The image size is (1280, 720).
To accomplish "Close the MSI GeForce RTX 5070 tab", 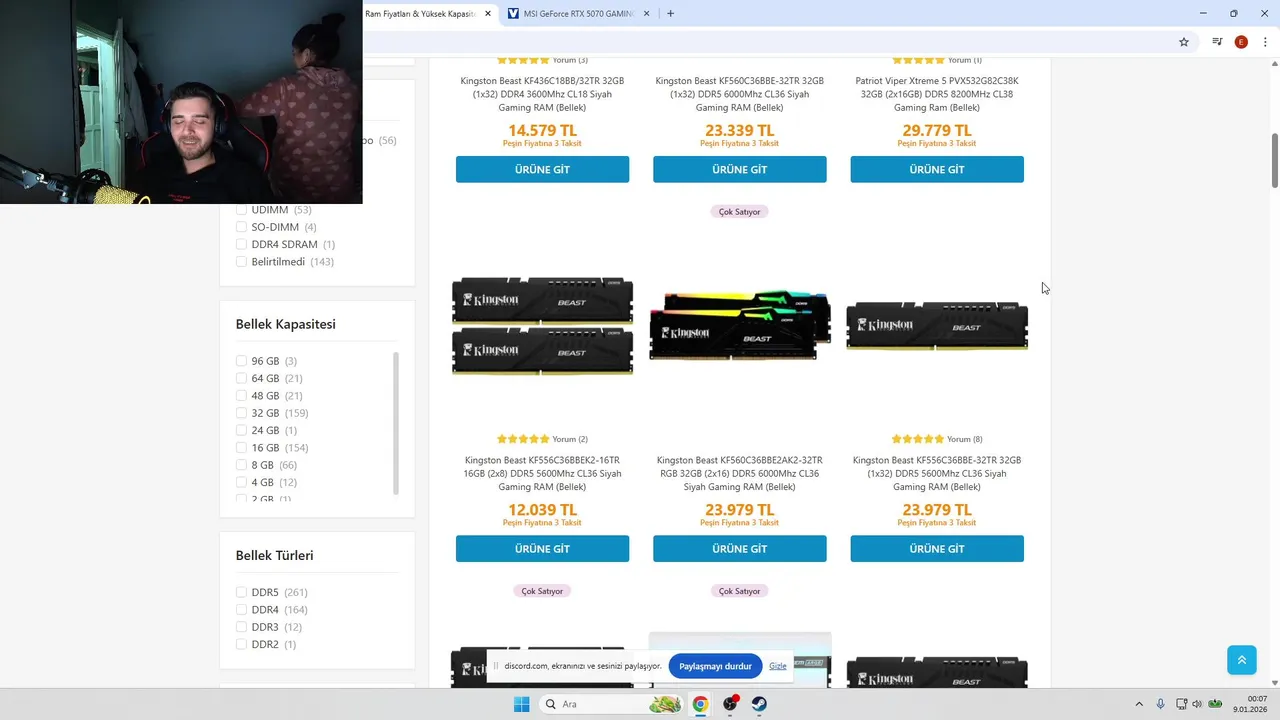I will [647, 14].
